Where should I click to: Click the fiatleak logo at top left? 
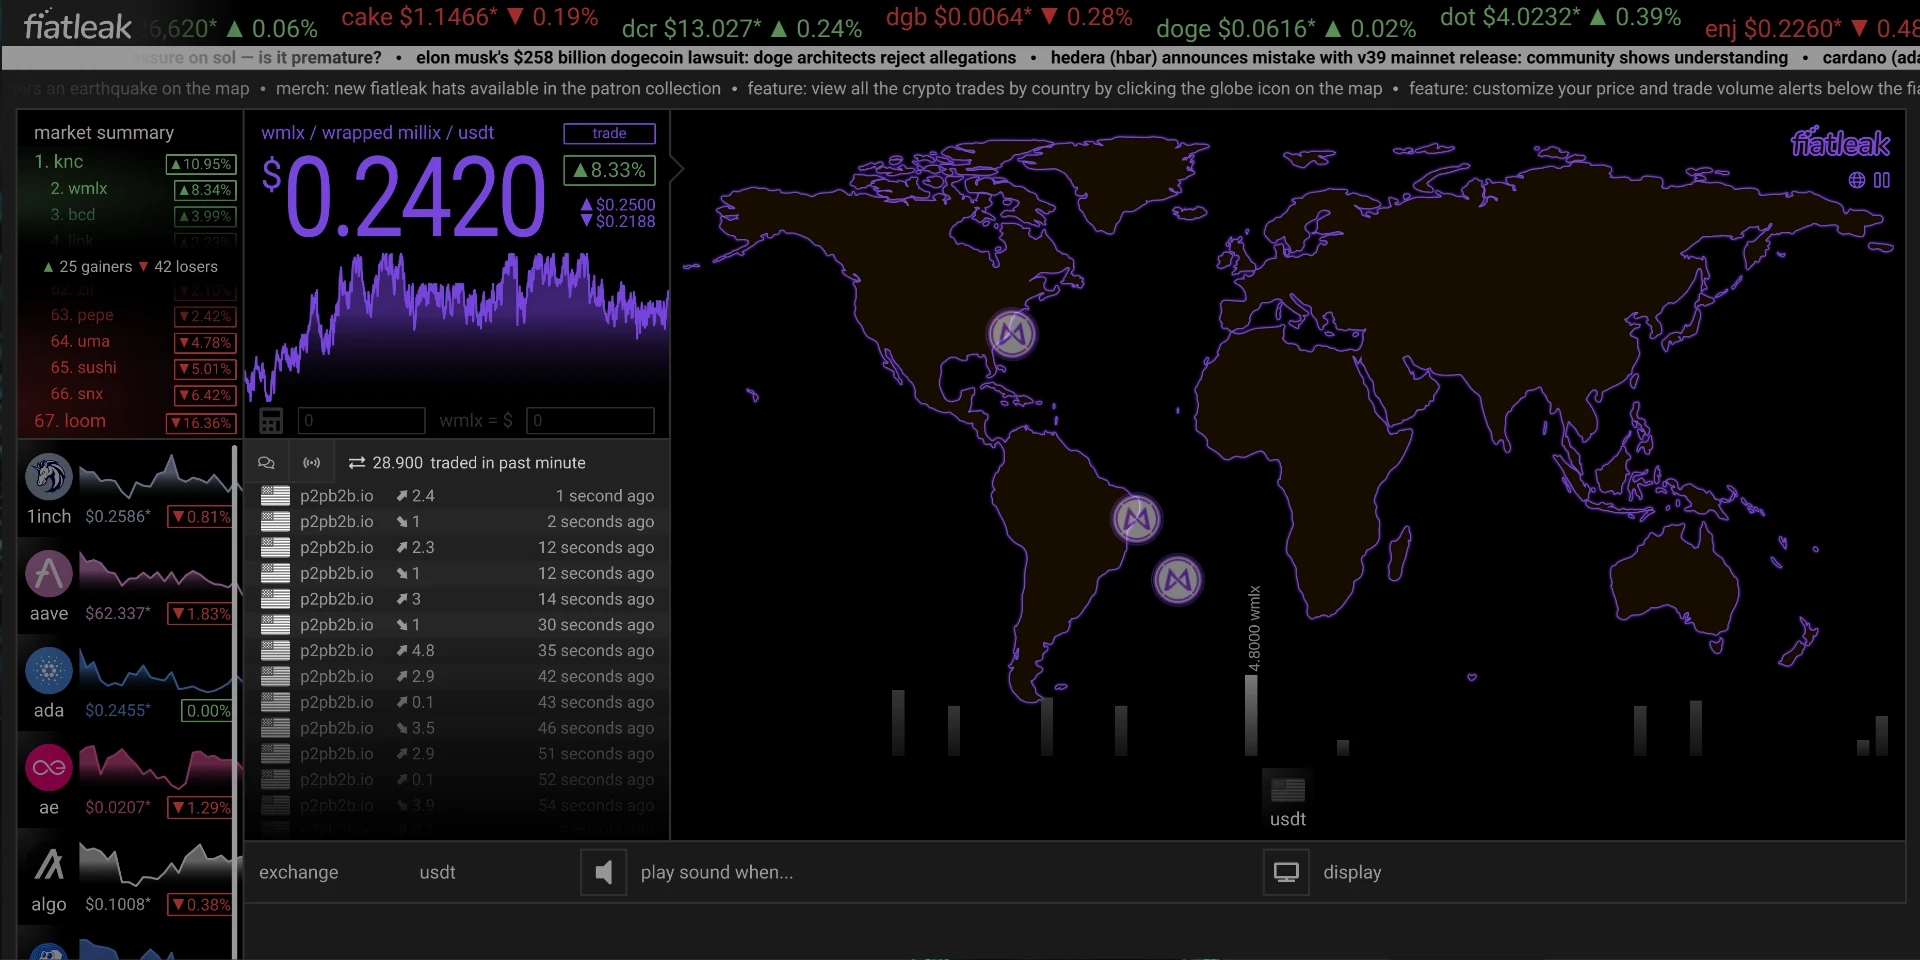click(77, 25)
